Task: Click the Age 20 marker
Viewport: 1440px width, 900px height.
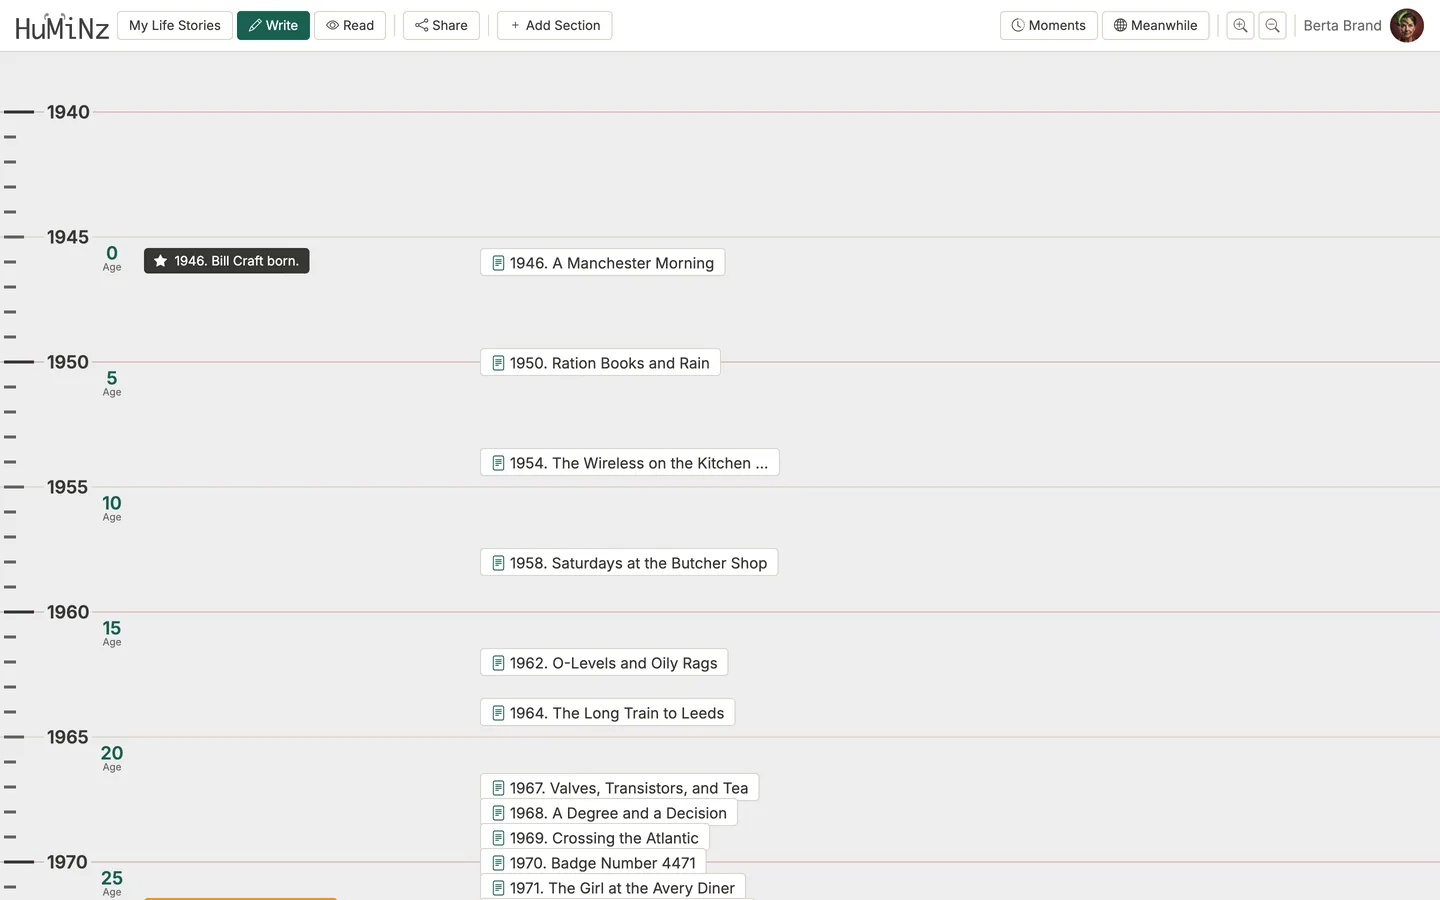Action: pyautogui.click(x=112, y=758)
